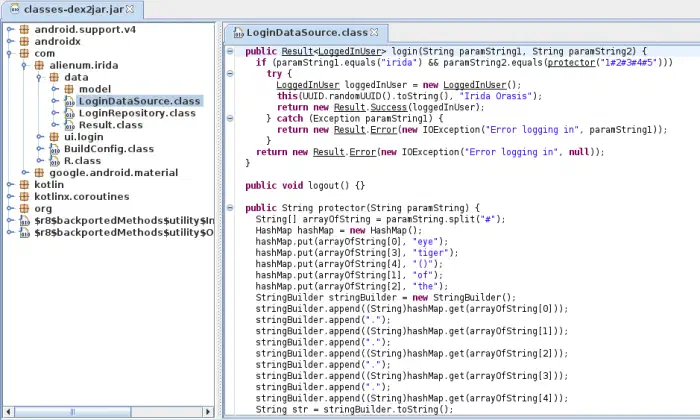Click the androidx package icon
Viewport: 700px width, 420px height.
coord(24,42)
